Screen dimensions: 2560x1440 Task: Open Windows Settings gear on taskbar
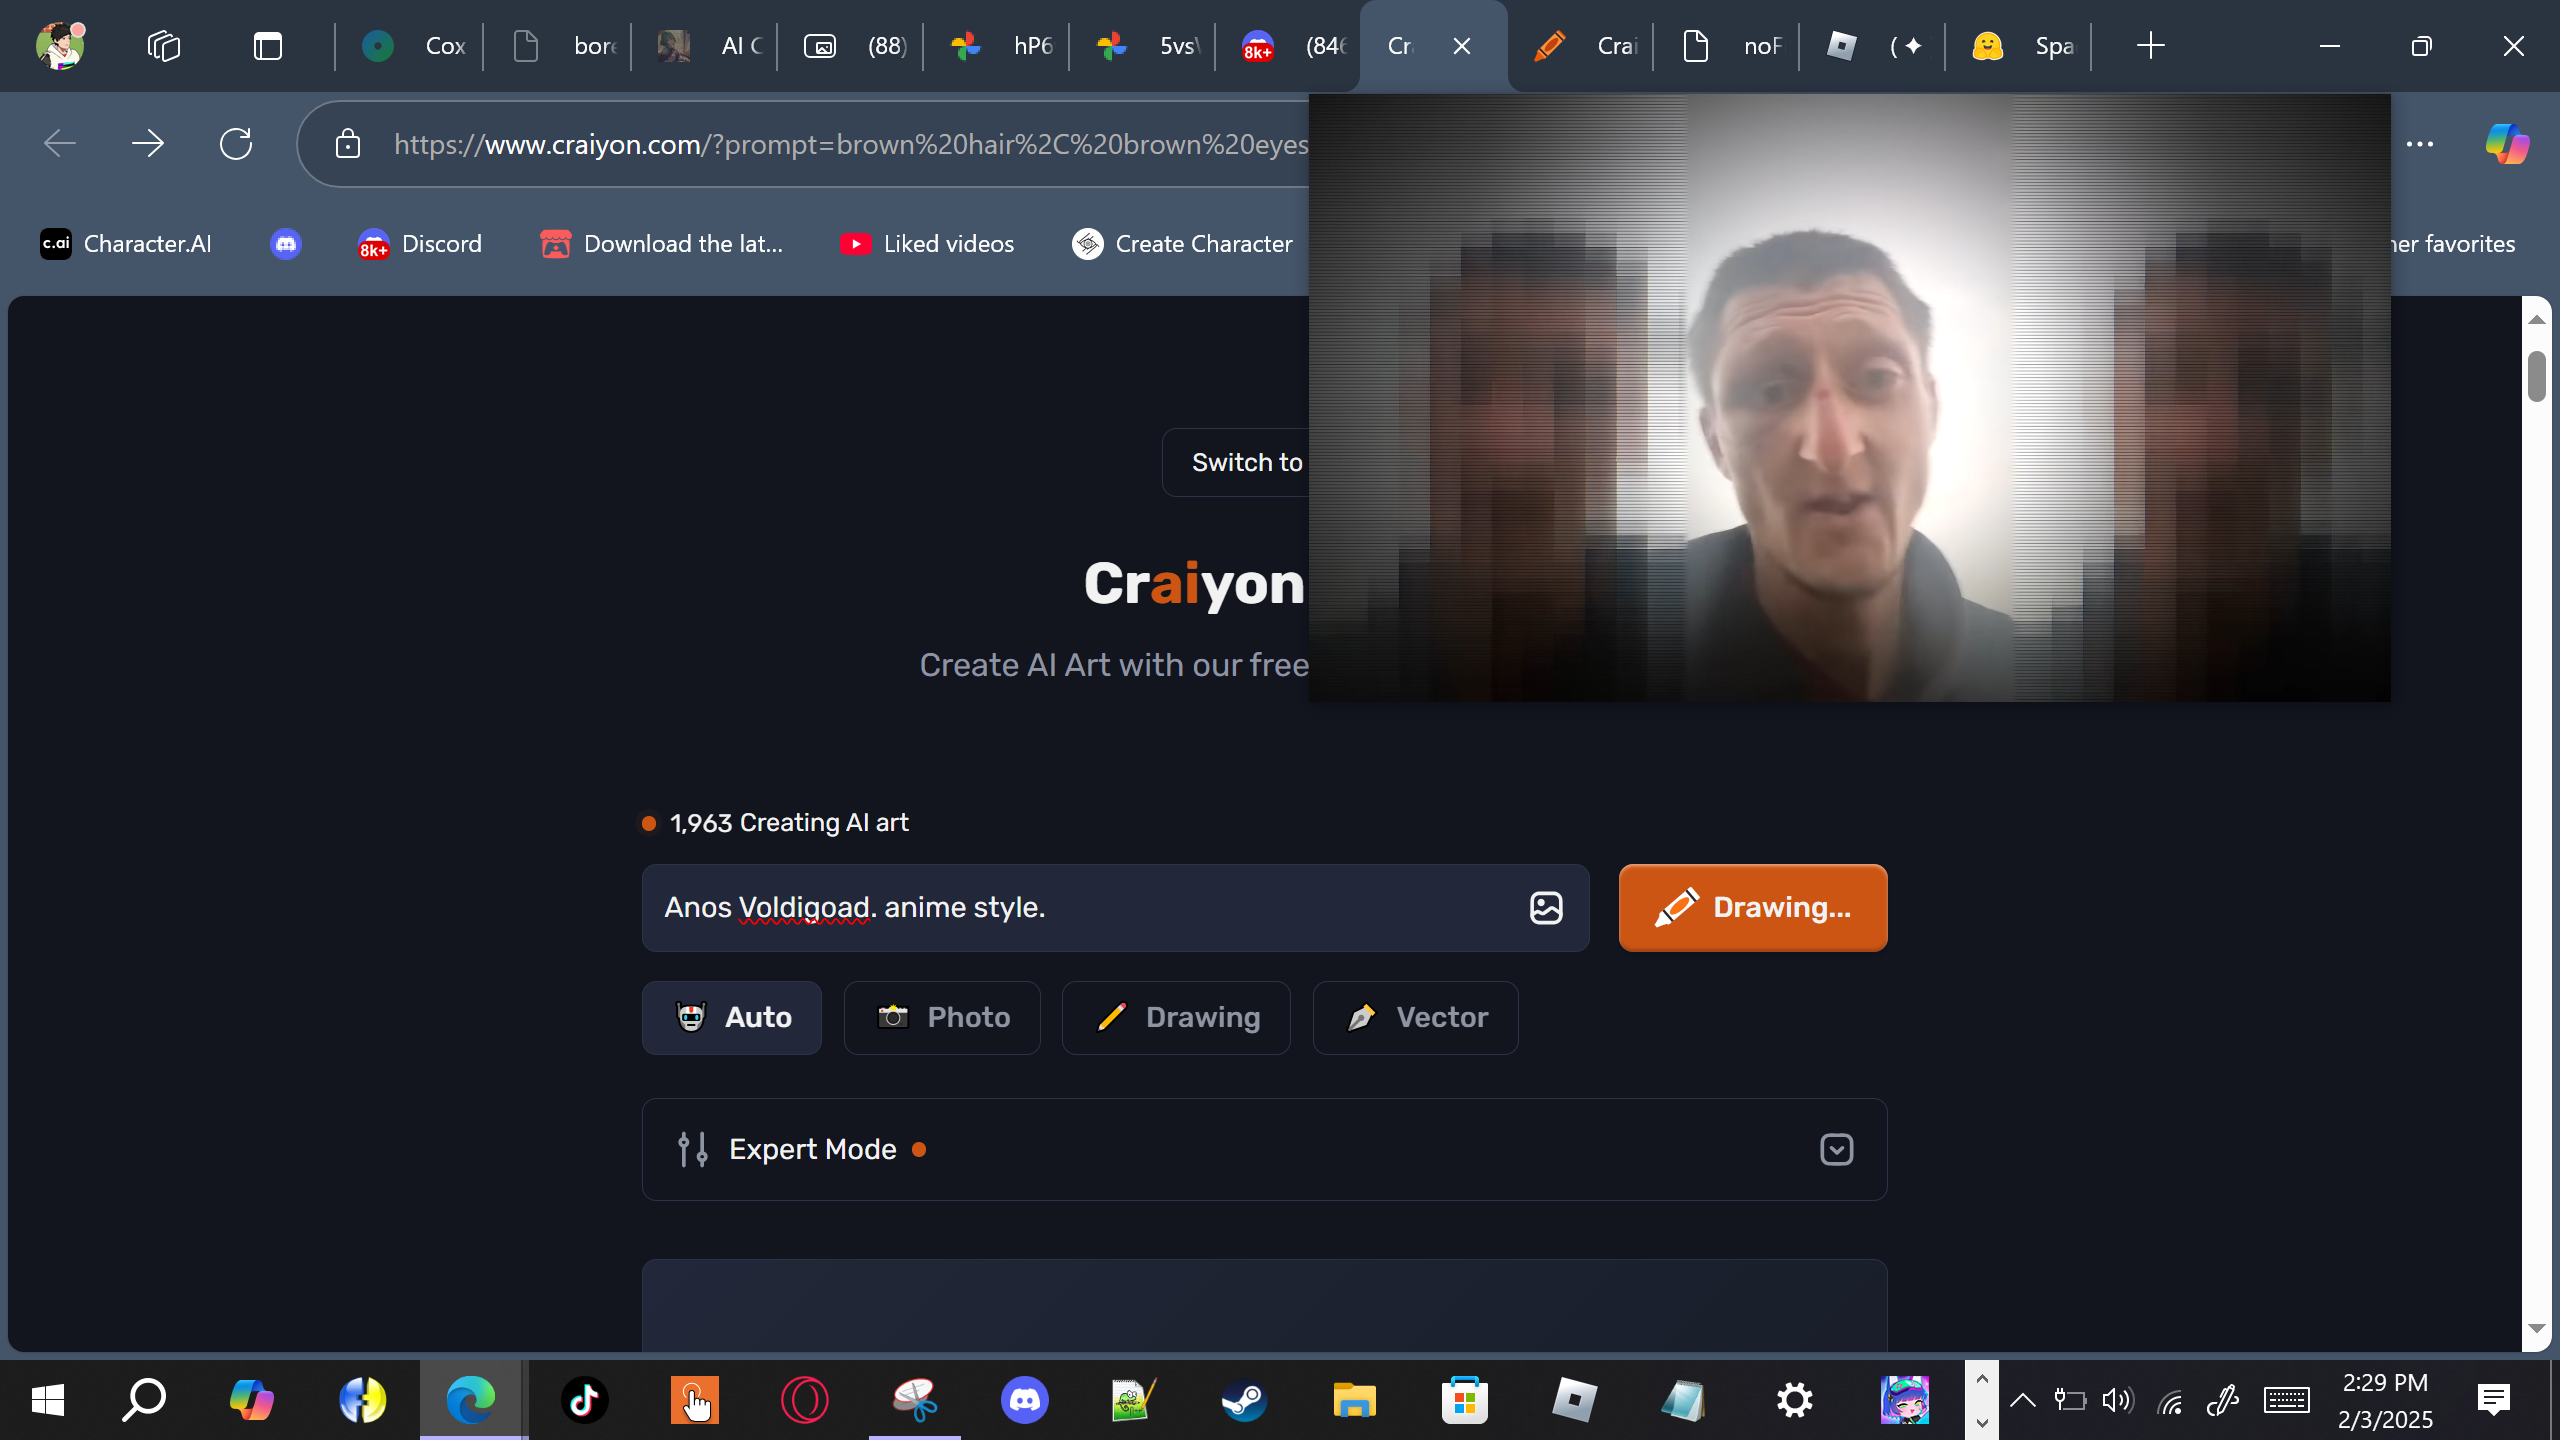point(1795,1400)
